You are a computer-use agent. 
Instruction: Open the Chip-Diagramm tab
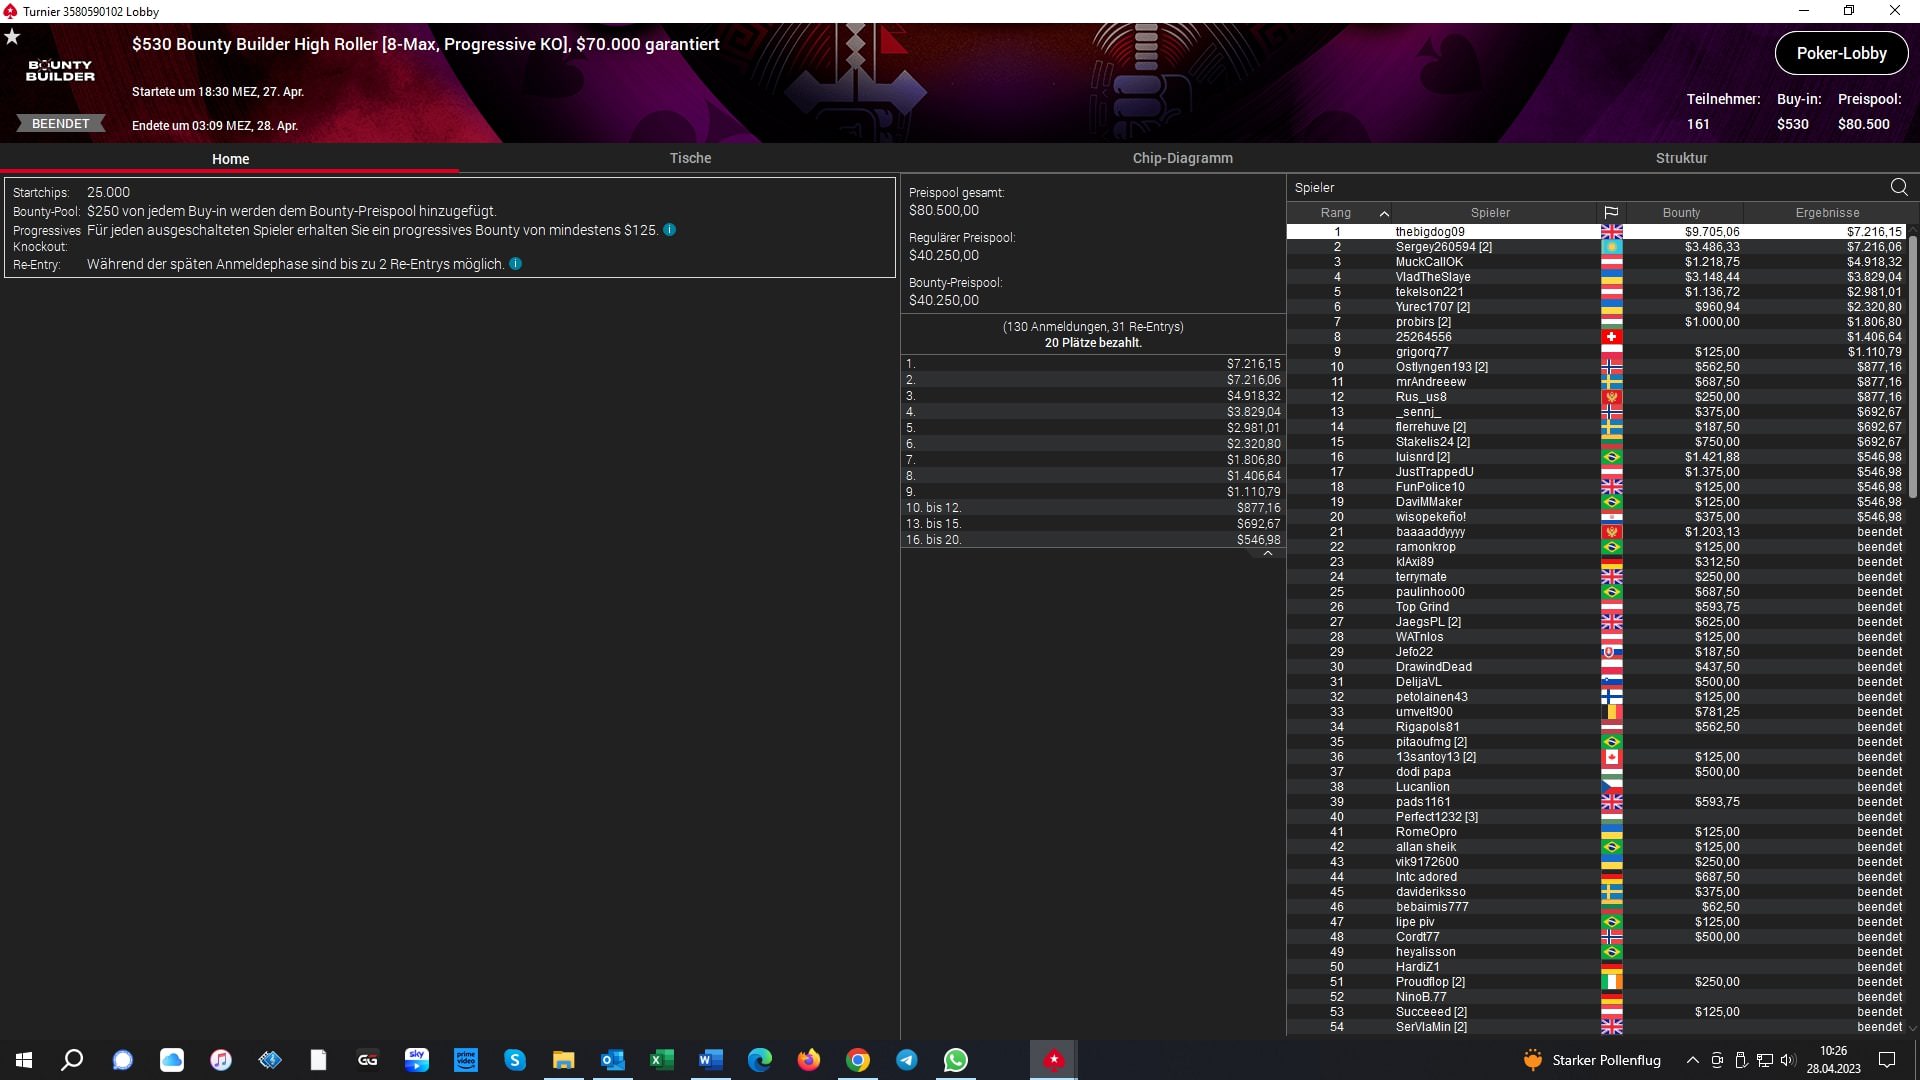(1182, 158)
